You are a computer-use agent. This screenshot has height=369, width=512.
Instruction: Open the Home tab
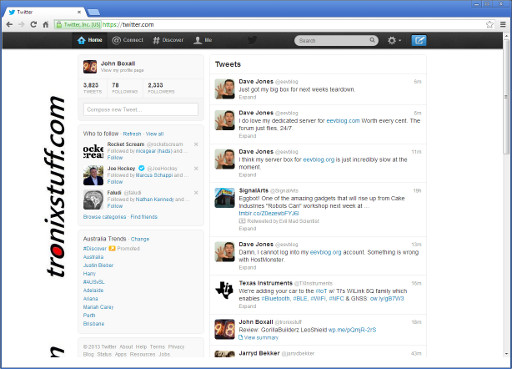click(x=90, y=40)
